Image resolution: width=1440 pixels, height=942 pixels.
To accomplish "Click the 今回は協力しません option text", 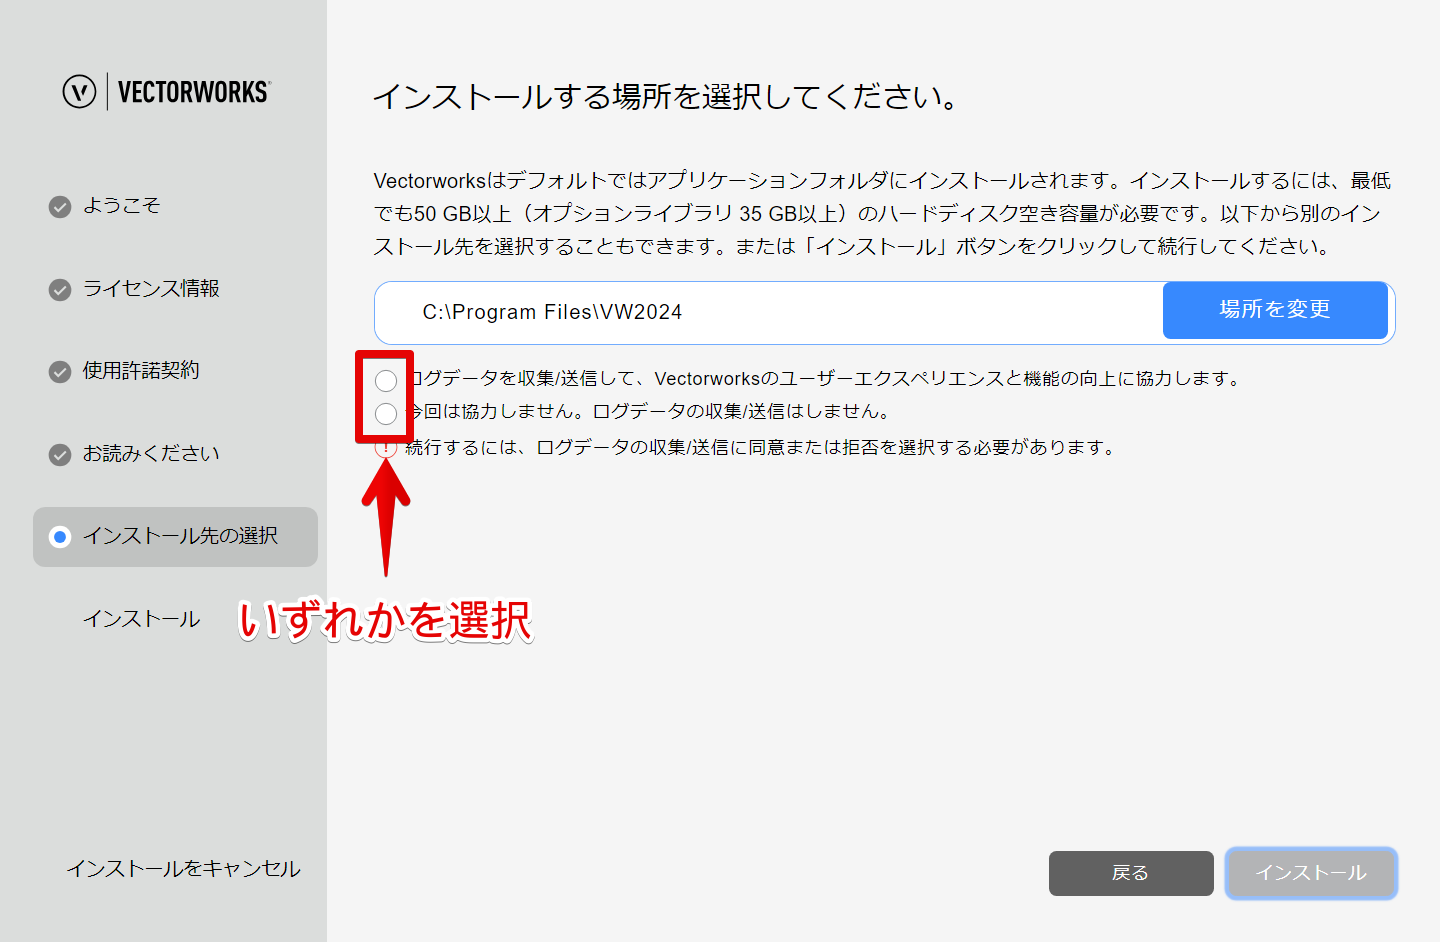I will (648, 411).
